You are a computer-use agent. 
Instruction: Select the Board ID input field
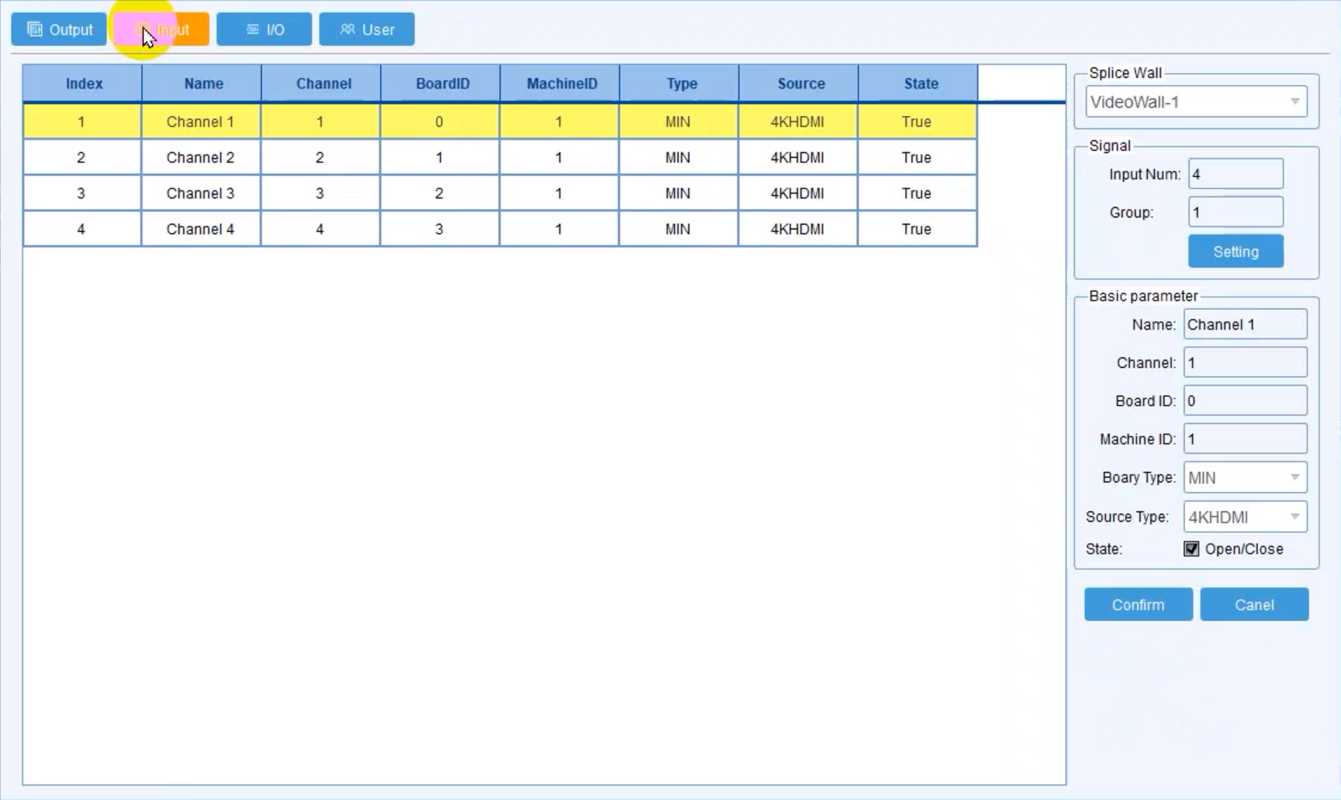click(x=1245, y=401)
